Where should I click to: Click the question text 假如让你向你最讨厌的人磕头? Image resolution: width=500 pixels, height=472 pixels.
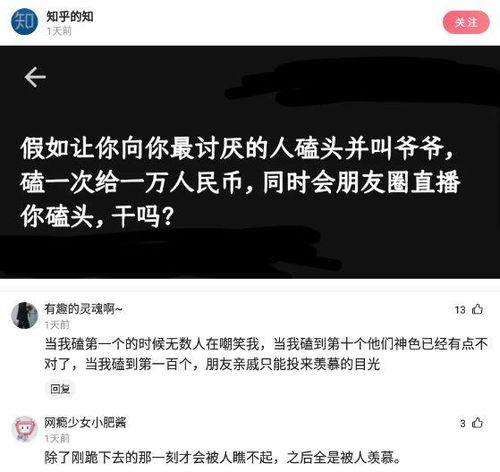tap(240, 182)
